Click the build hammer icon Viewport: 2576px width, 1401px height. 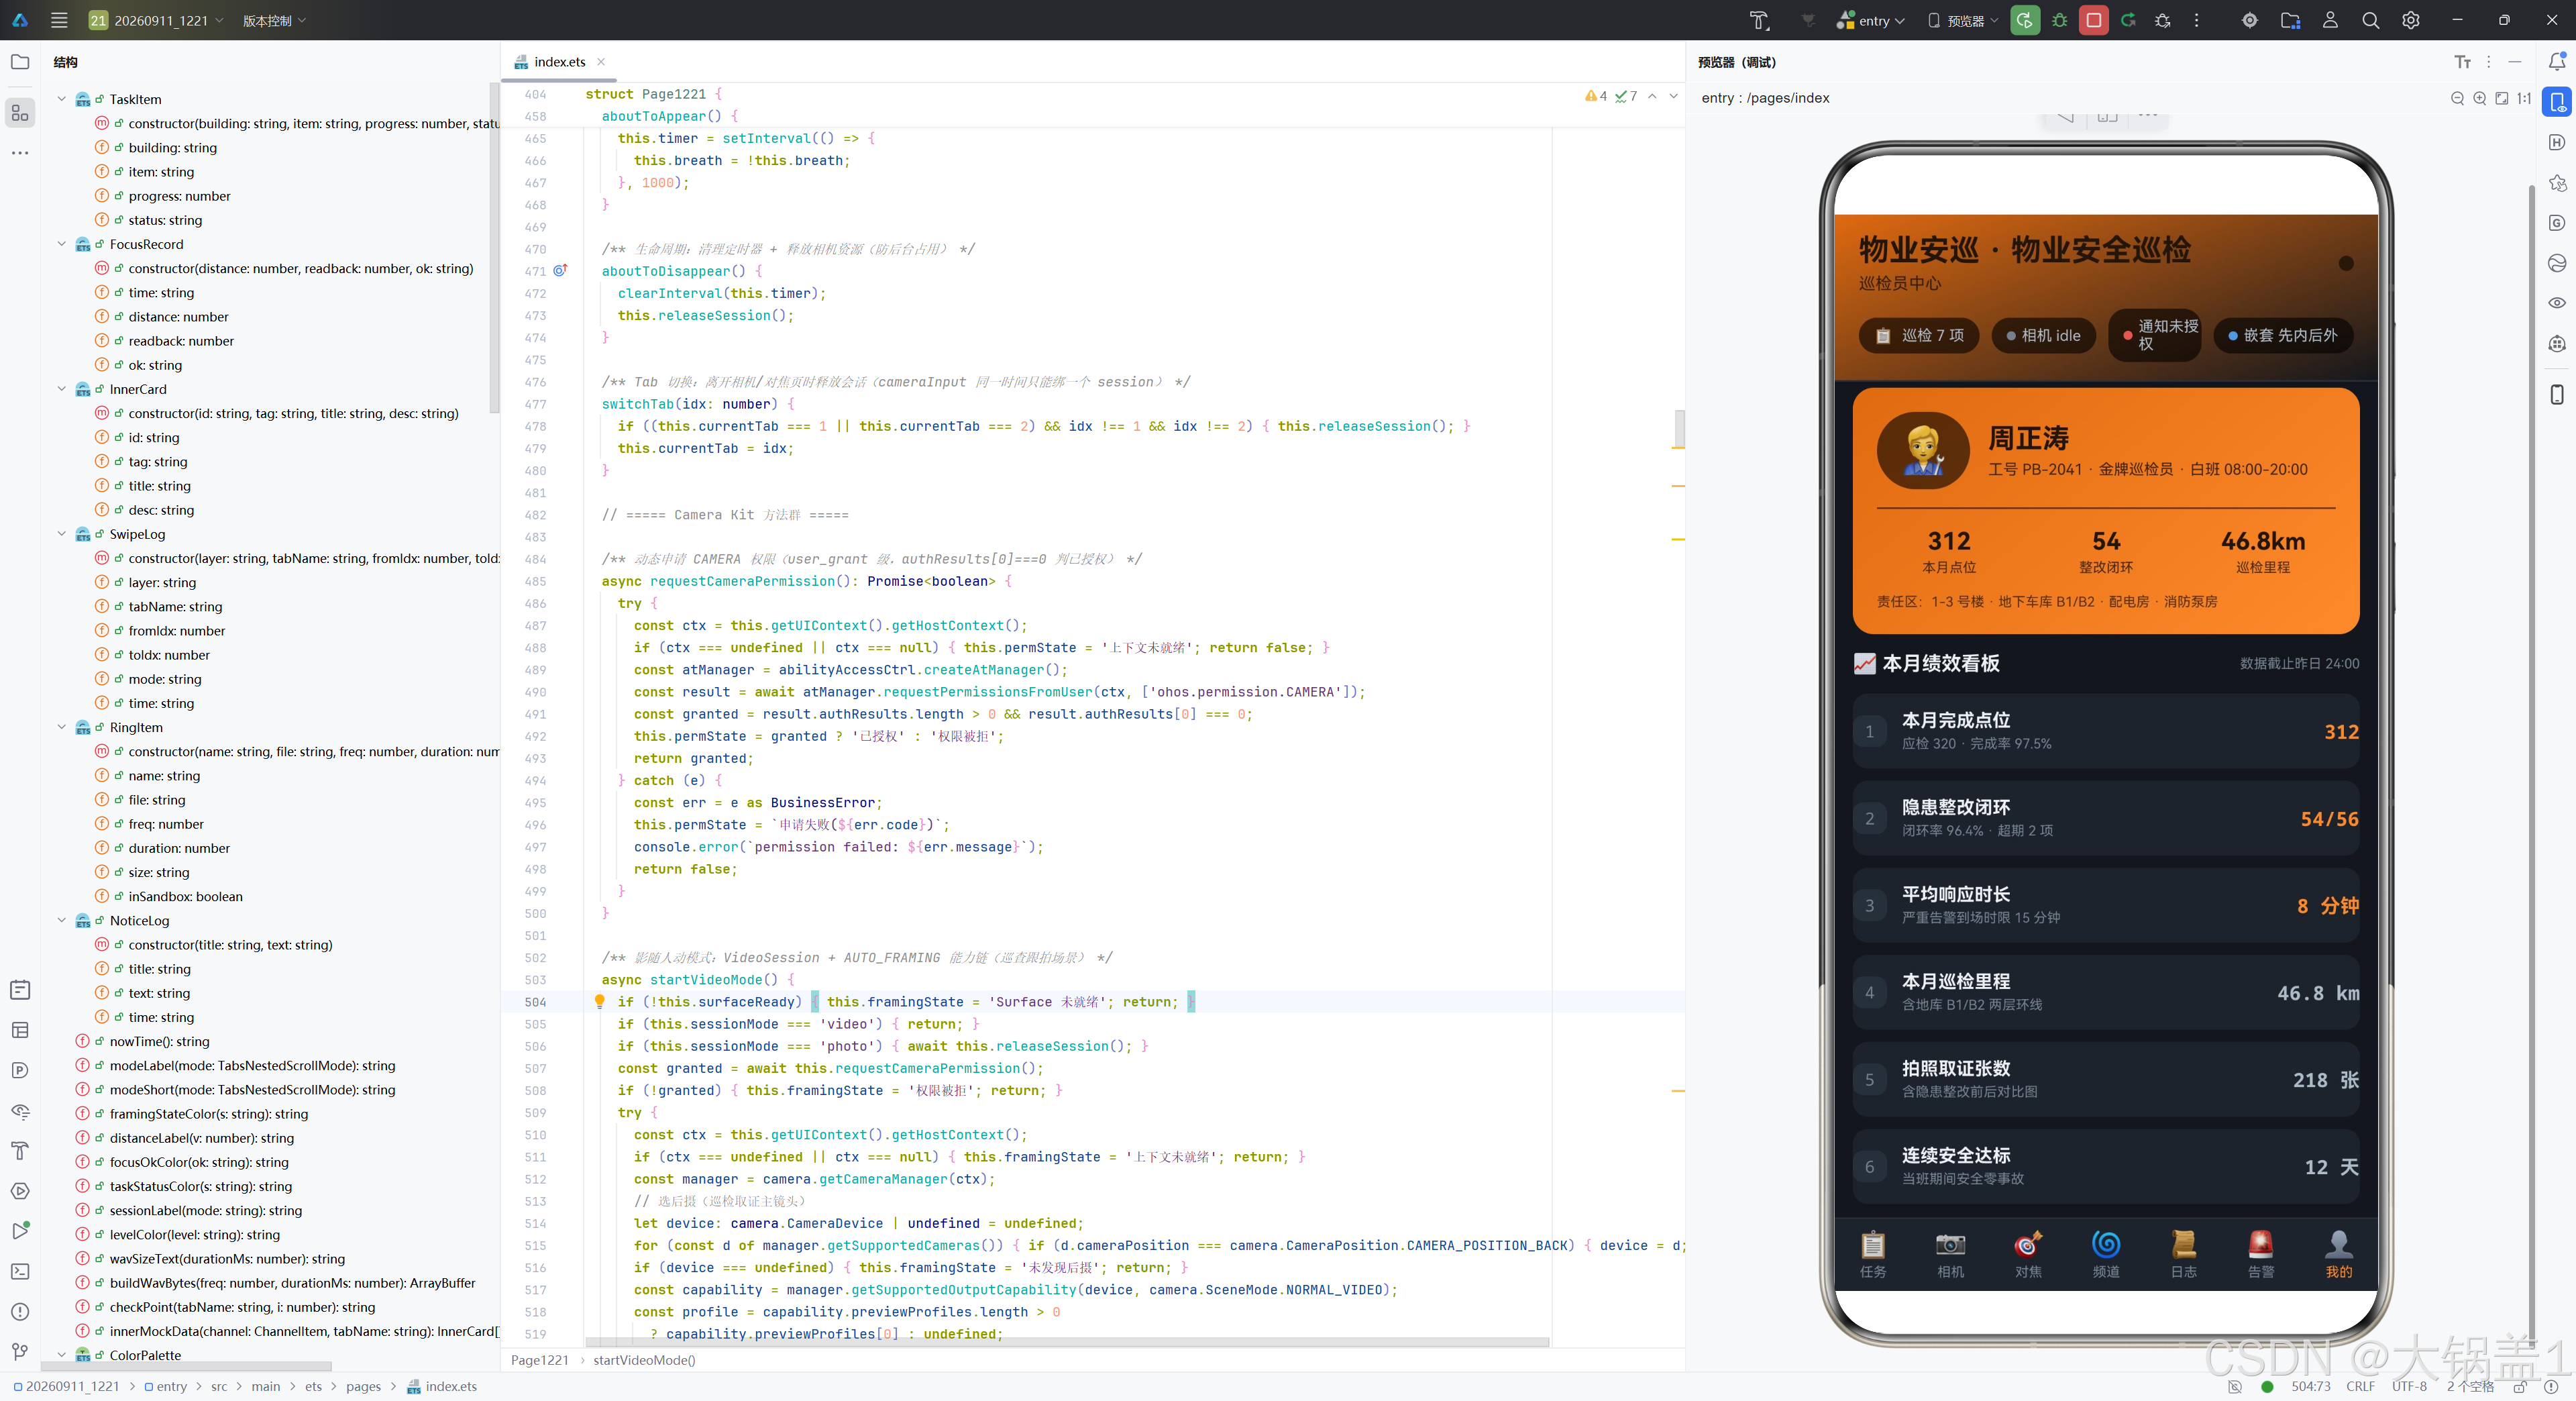pos(1759,20)
